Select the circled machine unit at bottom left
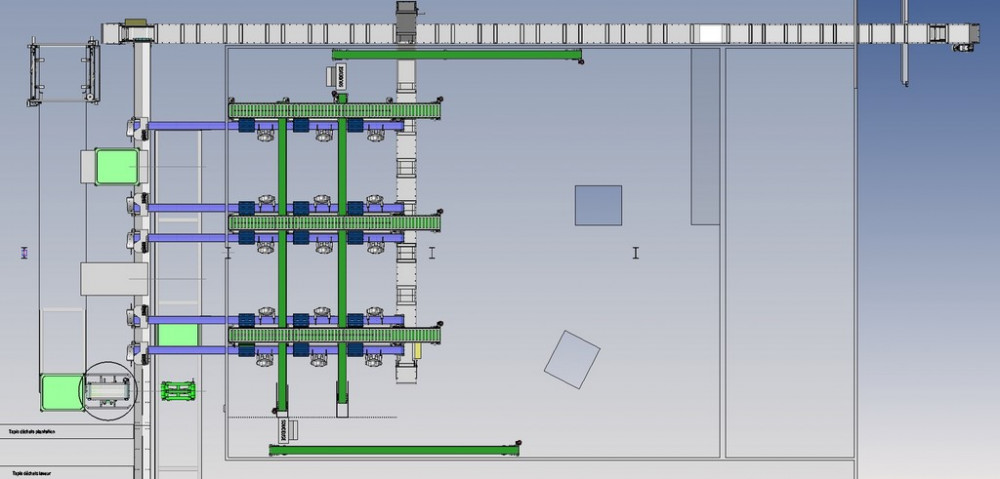 [106, 388]
